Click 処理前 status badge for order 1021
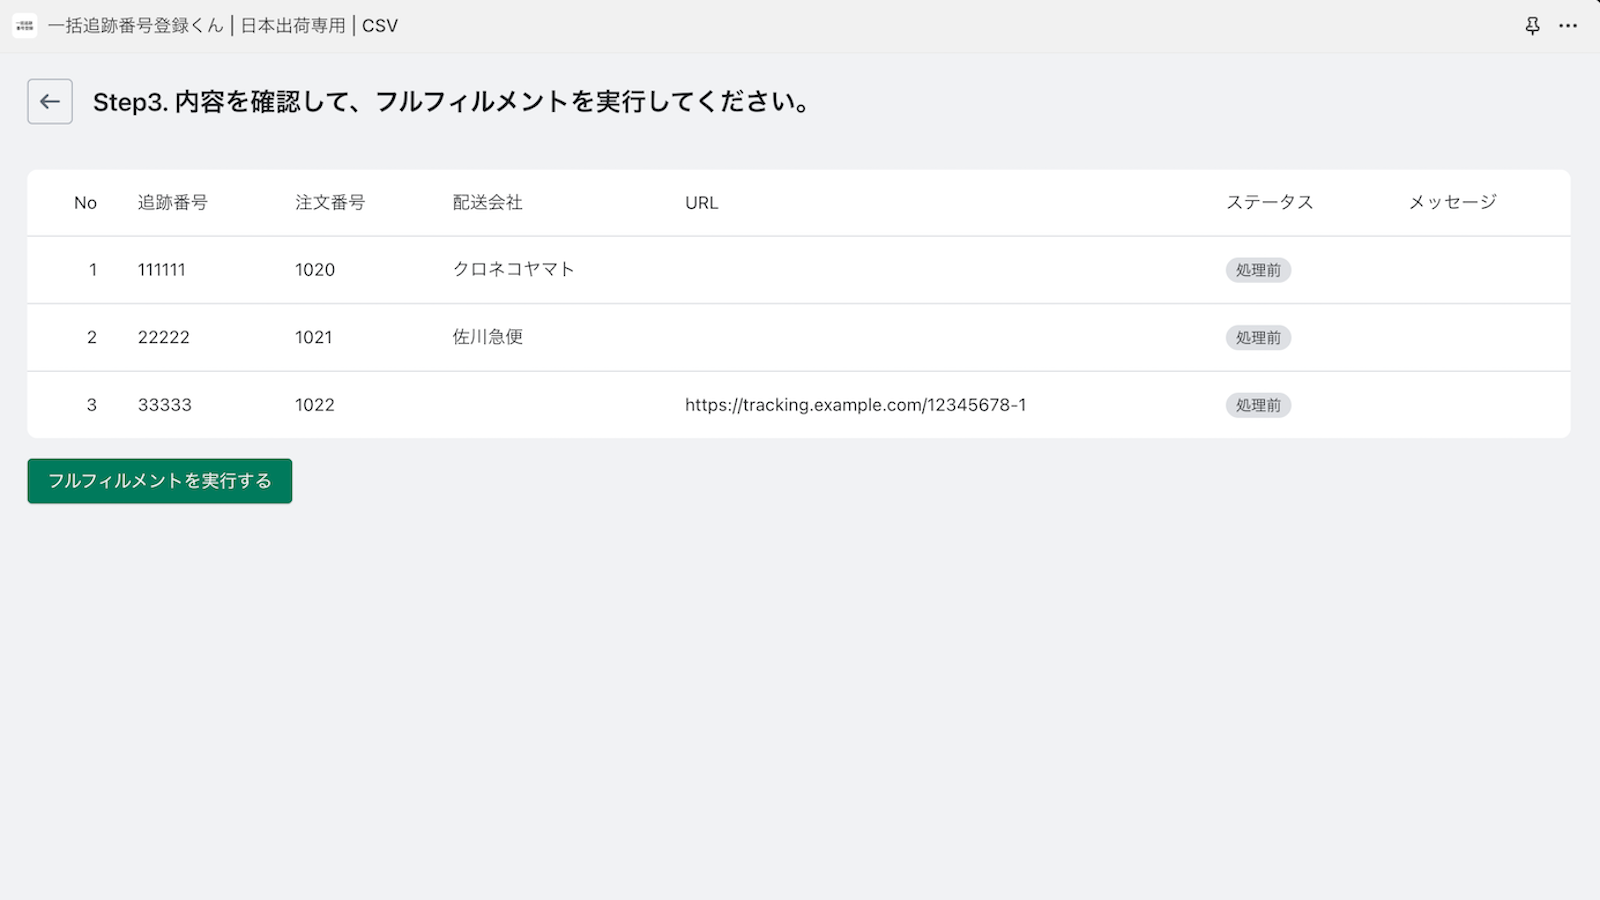Viewport: 1600px width, 900px height. [1258, 338]
